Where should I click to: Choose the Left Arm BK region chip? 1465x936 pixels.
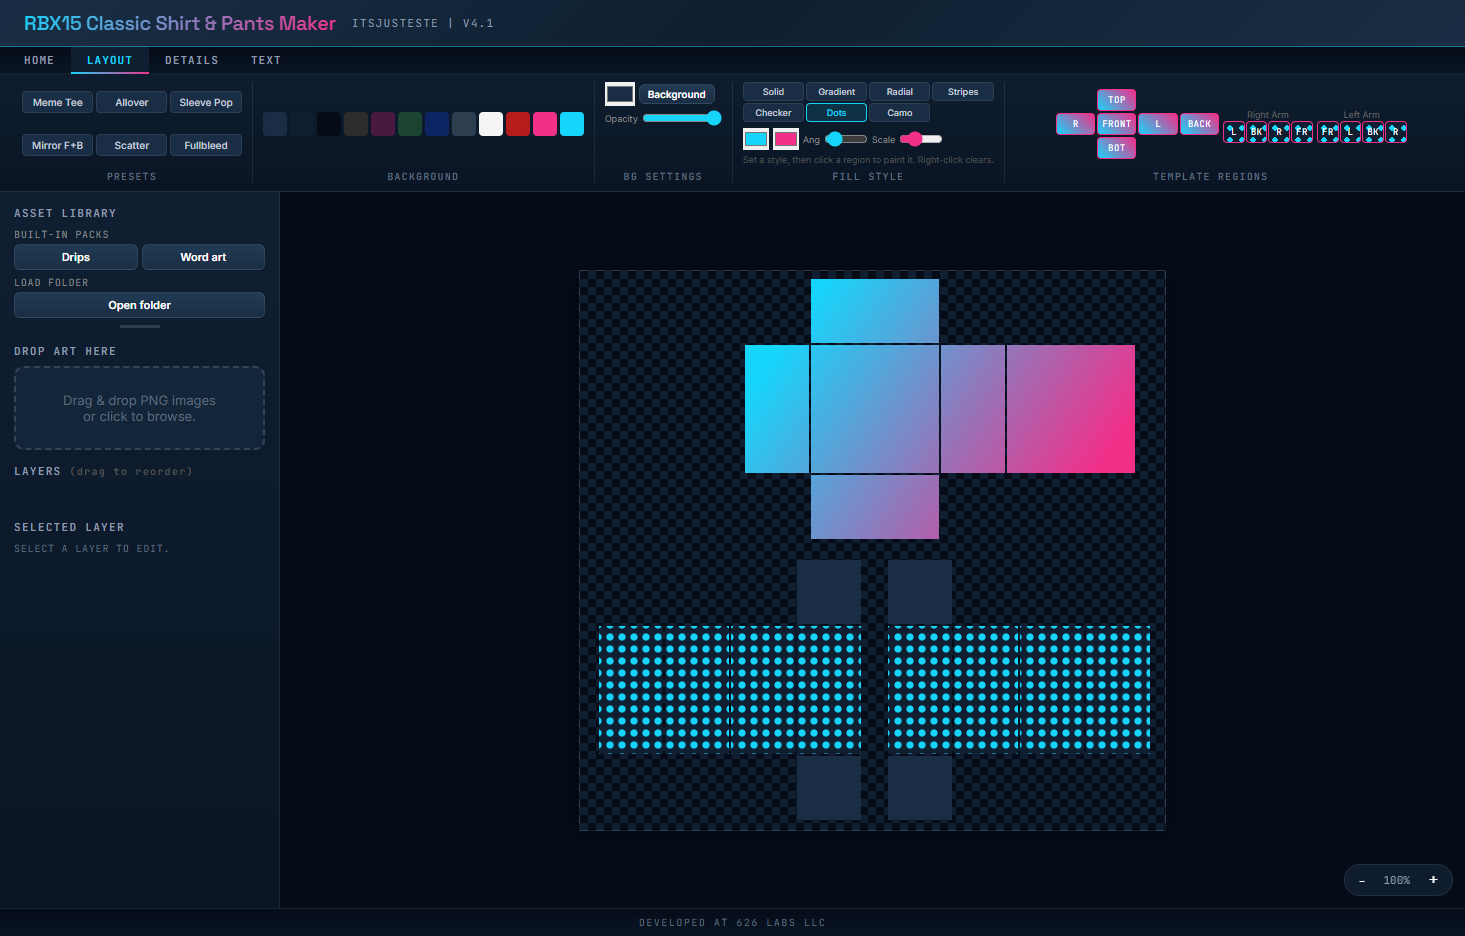point(1373,132)
